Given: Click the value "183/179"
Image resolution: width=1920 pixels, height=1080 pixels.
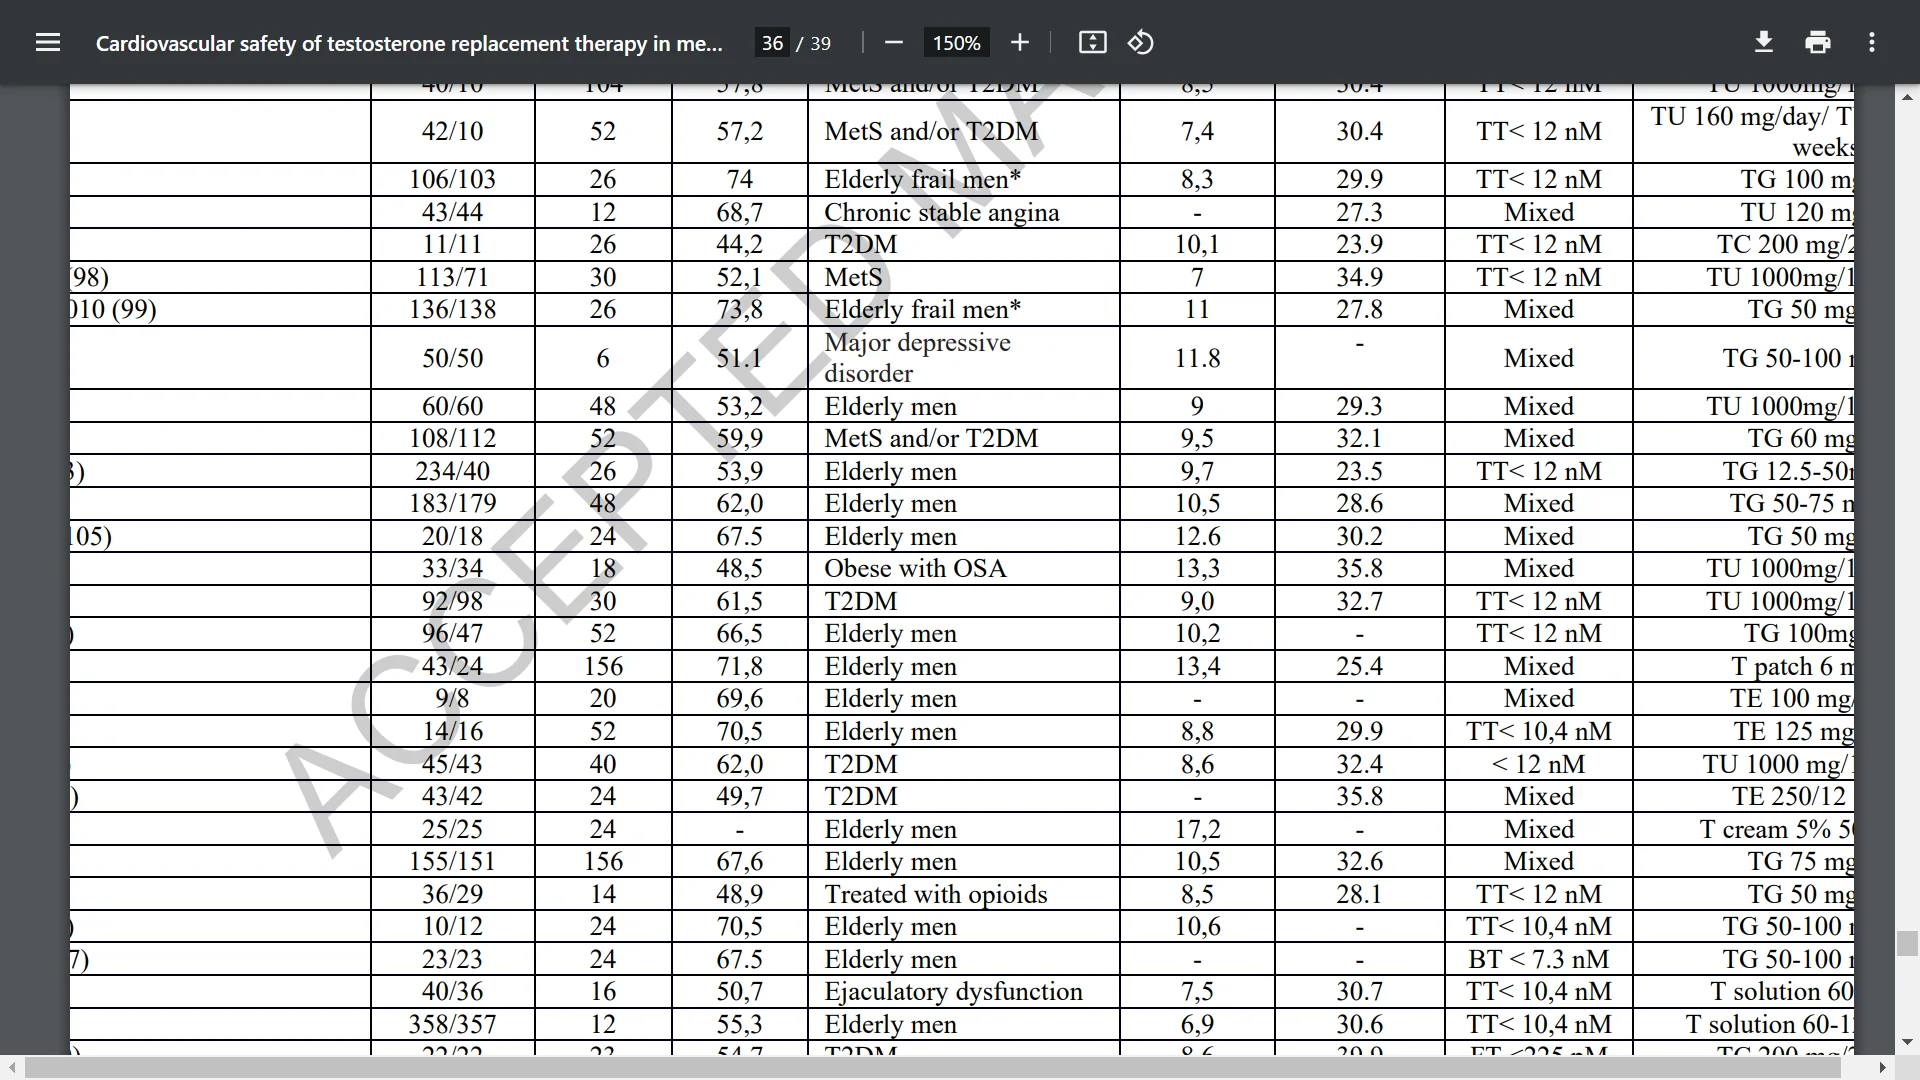Looking at the screenshot, I should [x=452, y=503].
